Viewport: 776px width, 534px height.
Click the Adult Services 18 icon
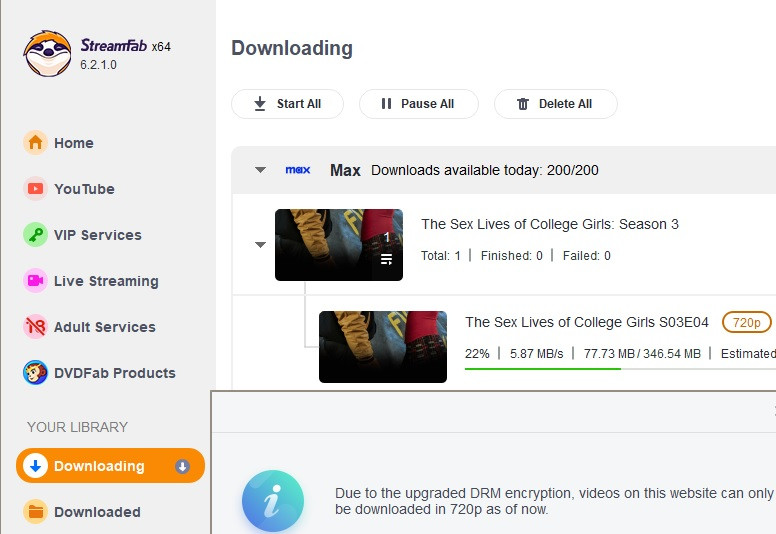(x=35, y=327)
